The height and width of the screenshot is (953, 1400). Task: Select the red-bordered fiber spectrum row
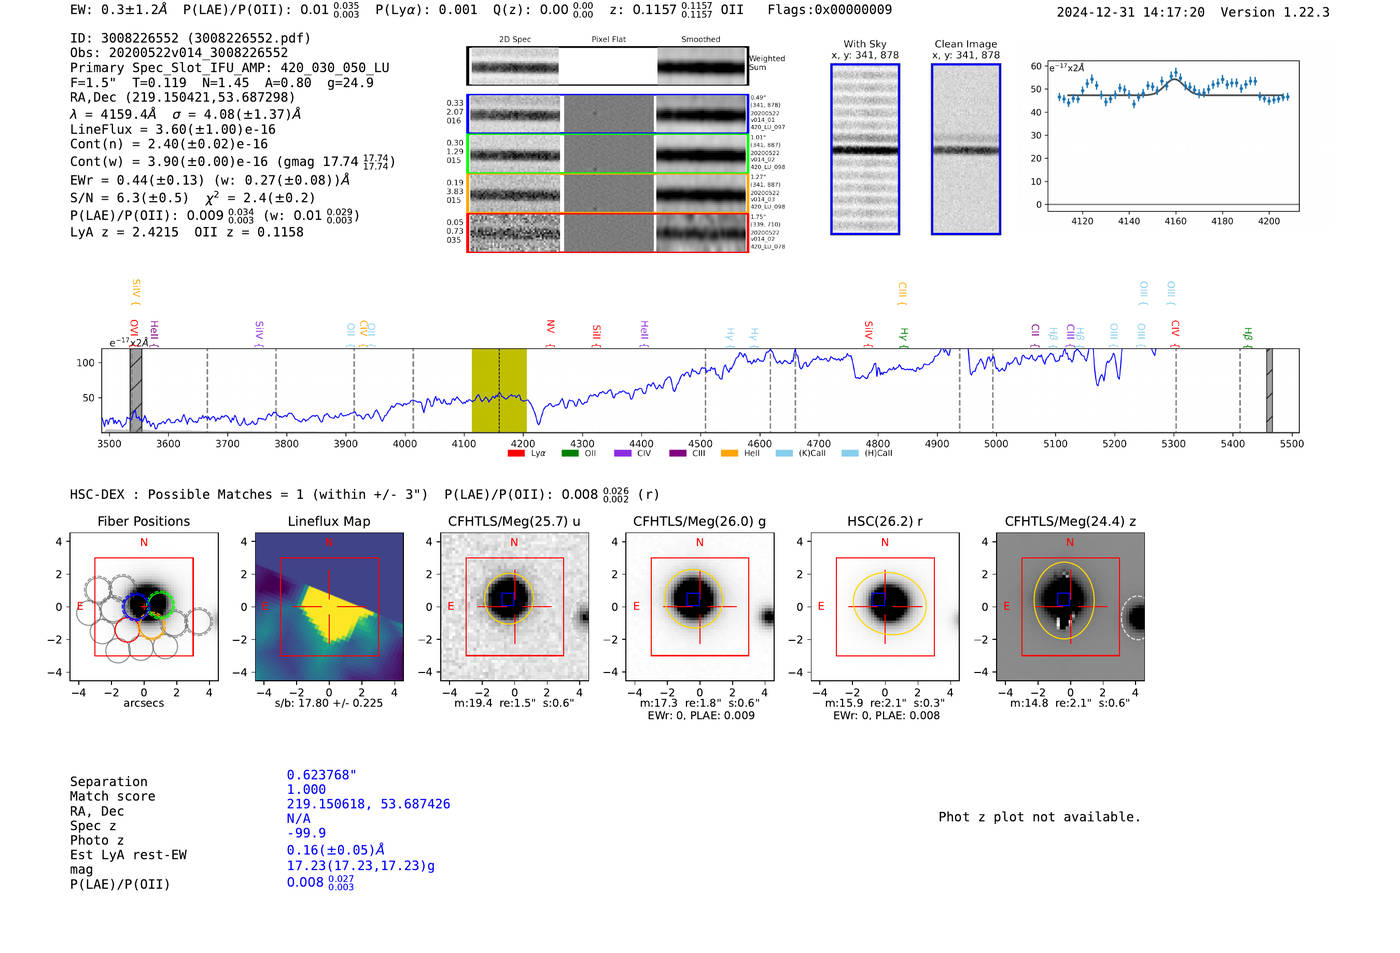pos(607,232)
